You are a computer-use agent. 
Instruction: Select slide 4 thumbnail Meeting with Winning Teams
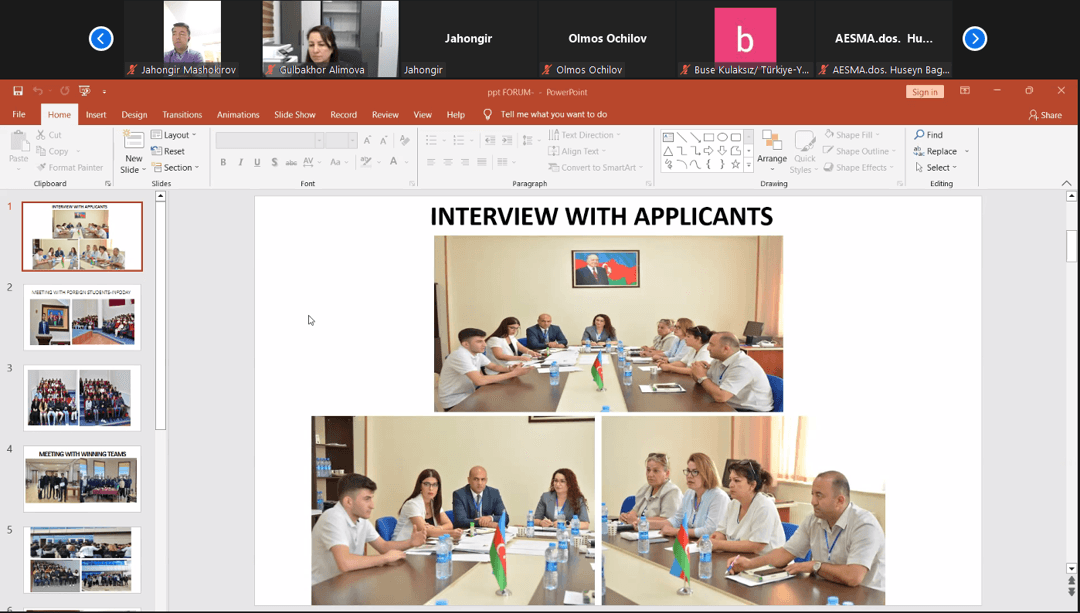pos(82,479)
